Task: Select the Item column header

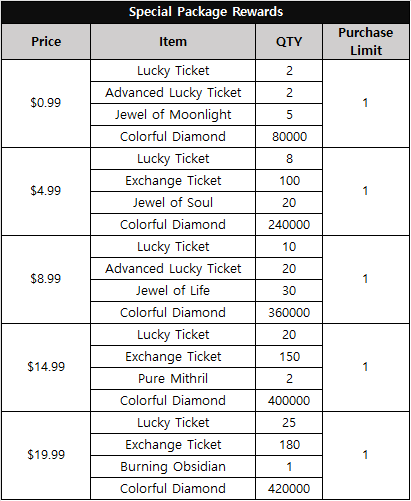Action: click(x=173, y=42)
